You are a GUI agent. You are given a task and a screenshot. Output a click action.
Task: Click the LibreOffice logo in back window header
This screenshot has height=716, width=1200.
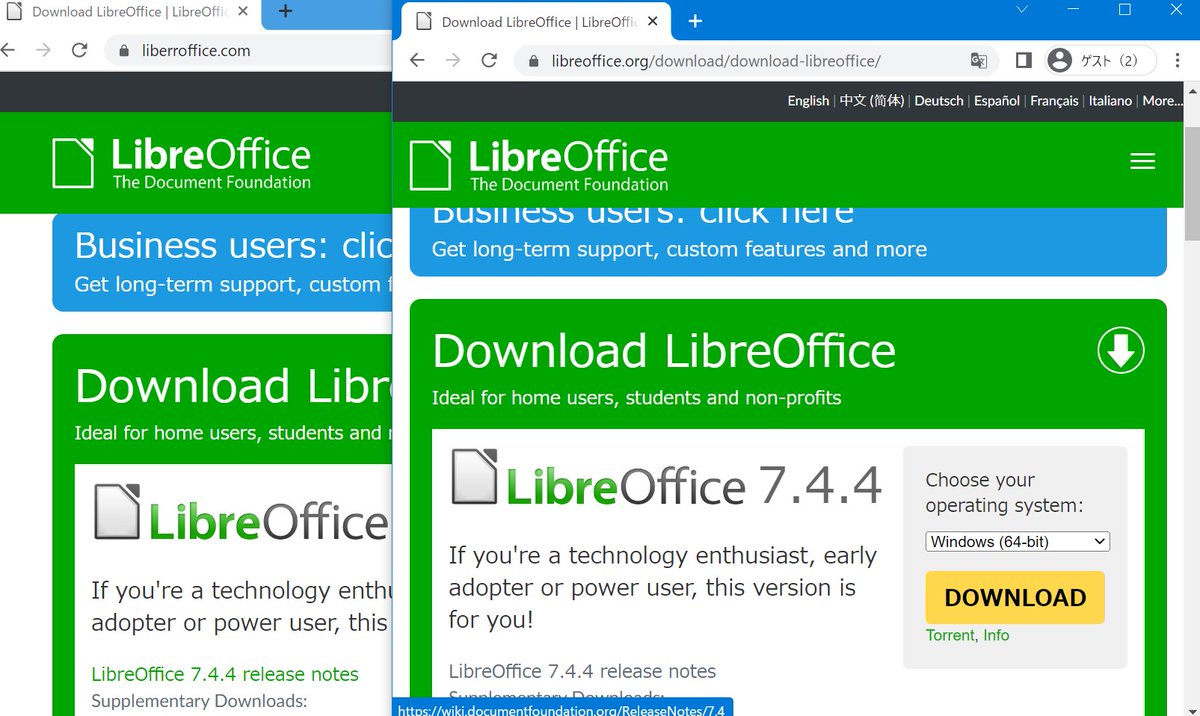[x=182, y=163]
